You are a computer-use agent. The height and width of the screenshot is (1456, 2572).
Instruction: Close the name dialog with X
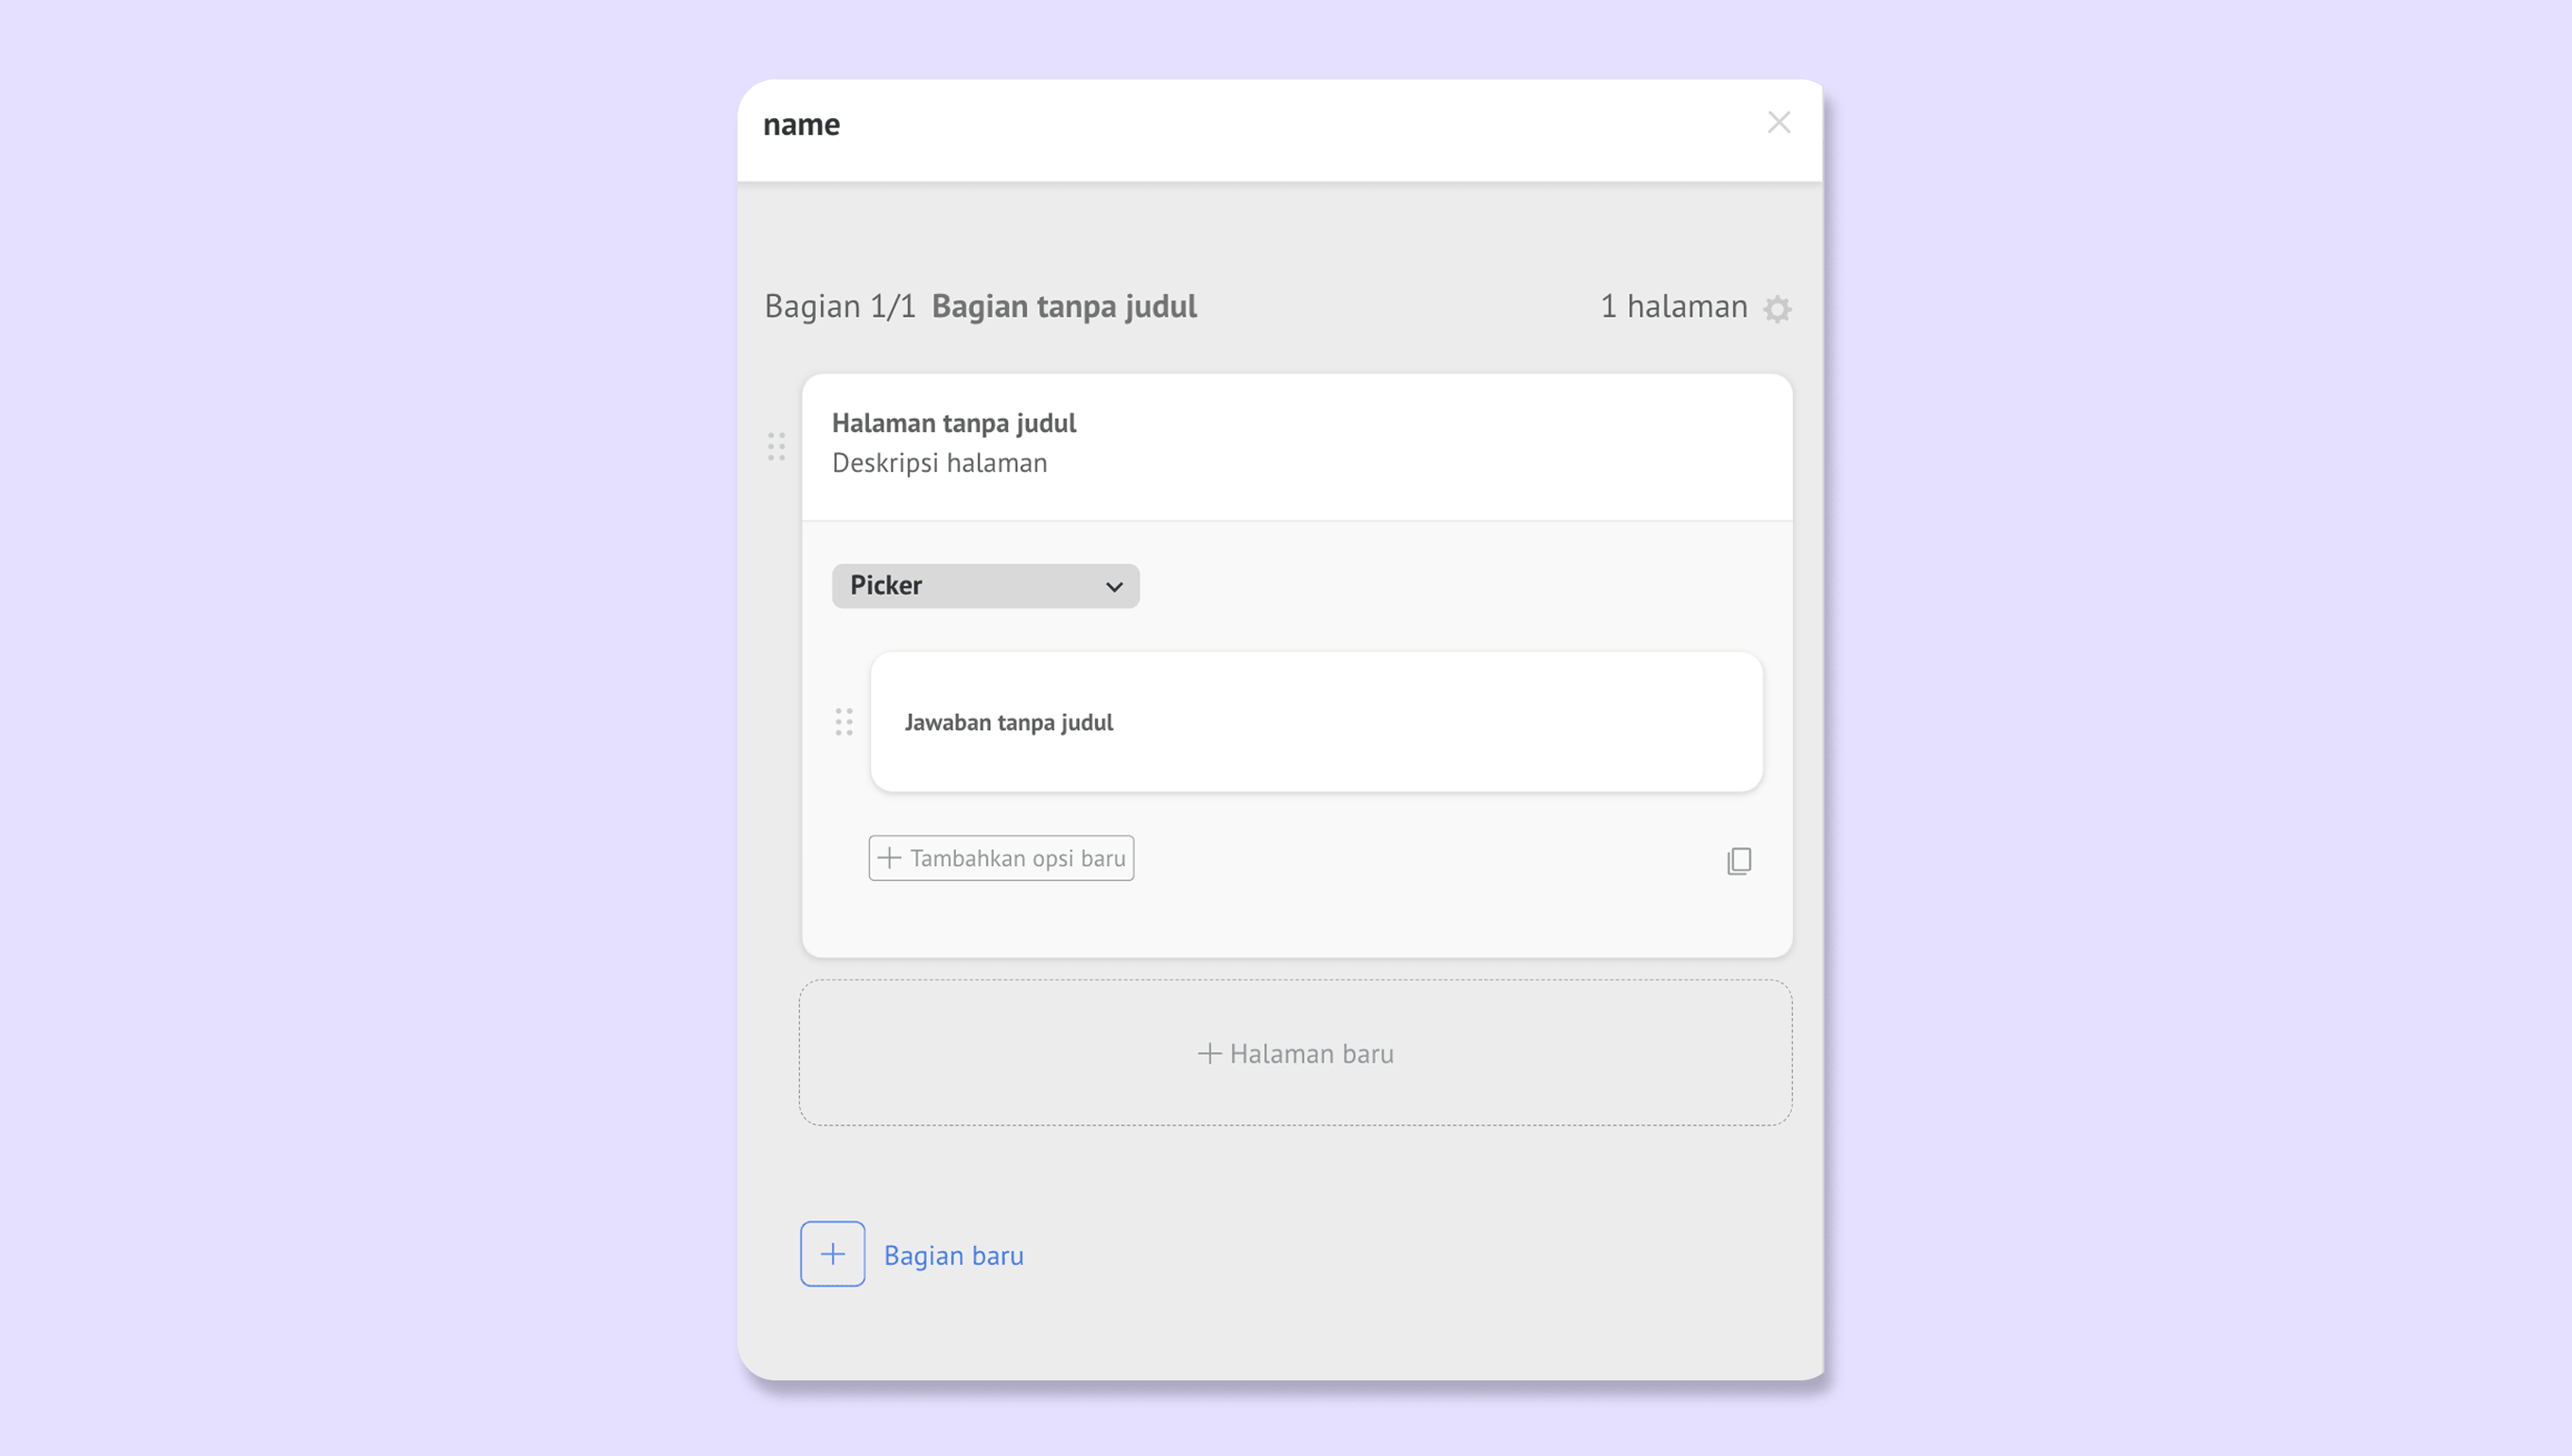click(x=1778, y=123)
